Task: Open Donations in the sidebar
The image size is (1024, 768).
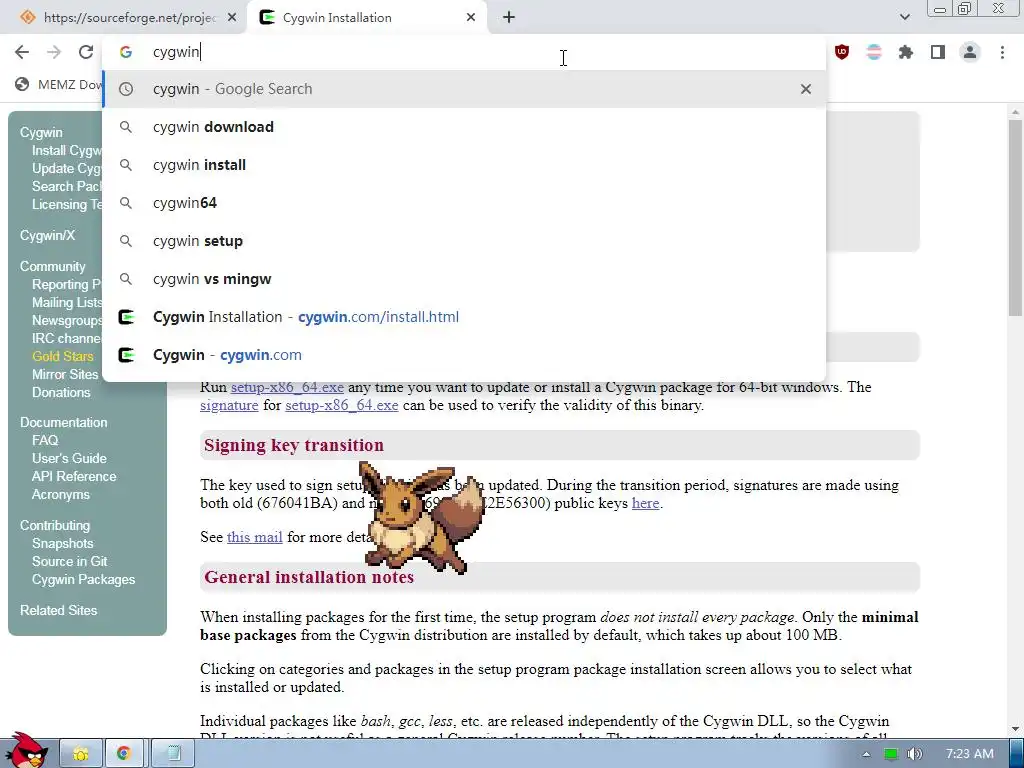Action: pyautogui.click(x=61, y=392)
